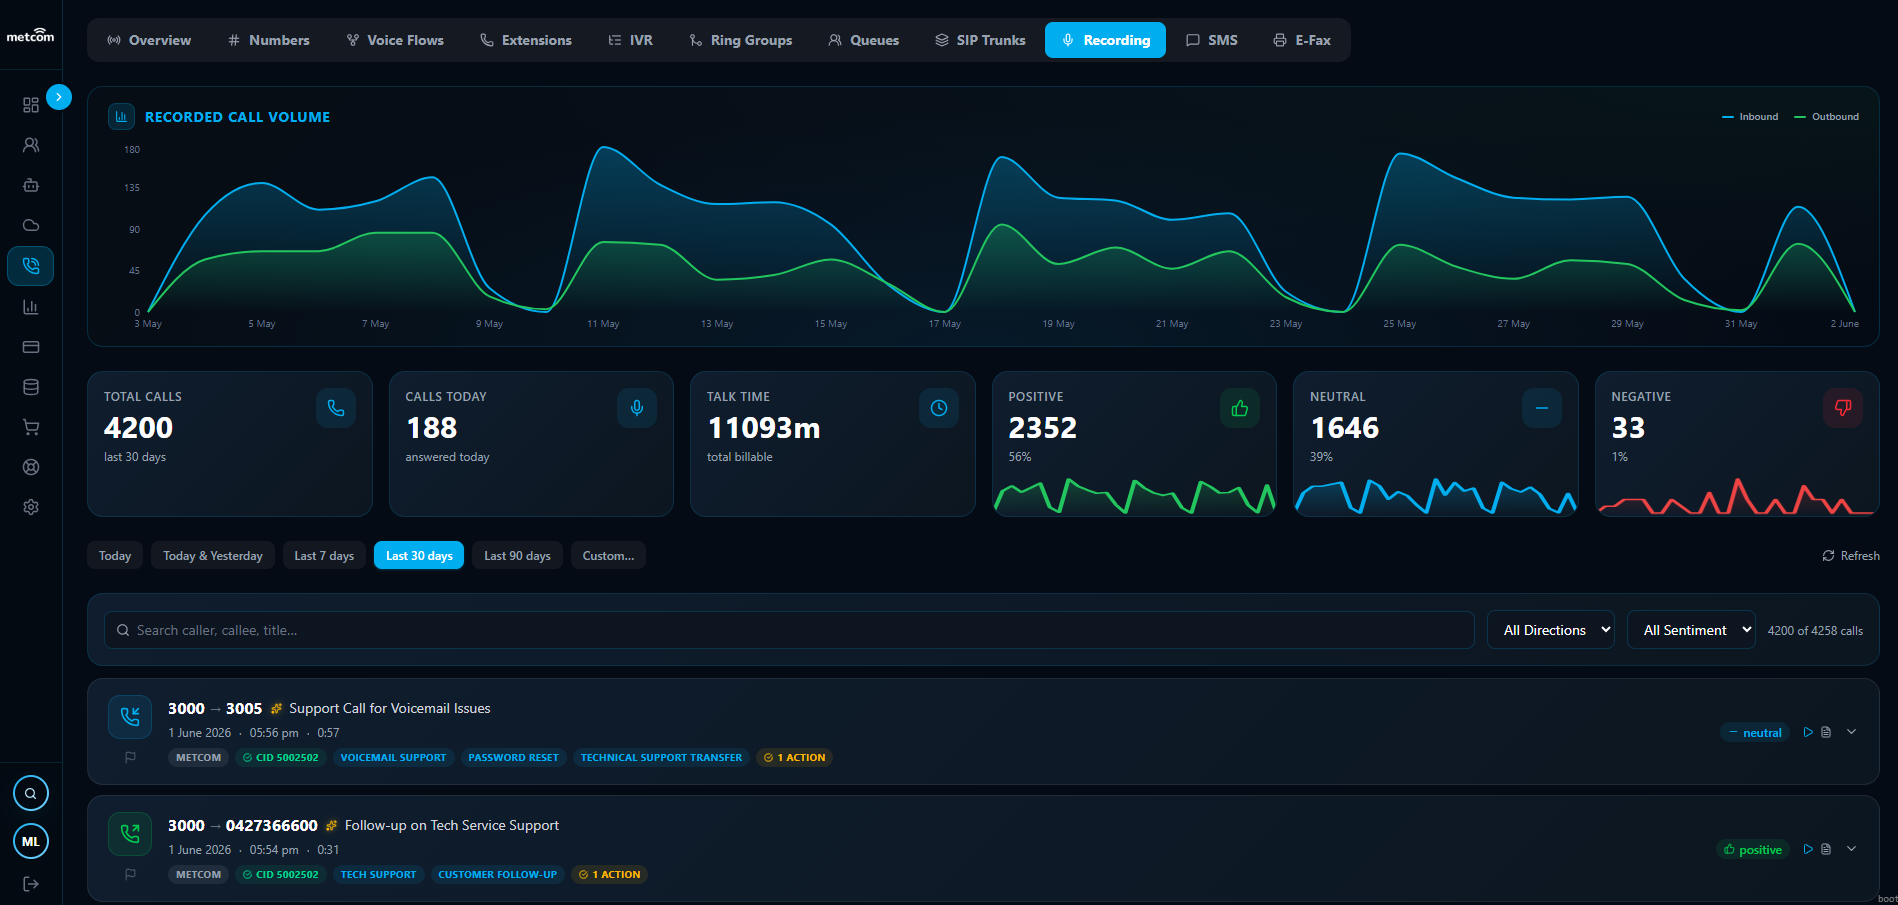1898x905 pixels.
Task: Open the settings gear in sidebar
Action: click(31, 507)
